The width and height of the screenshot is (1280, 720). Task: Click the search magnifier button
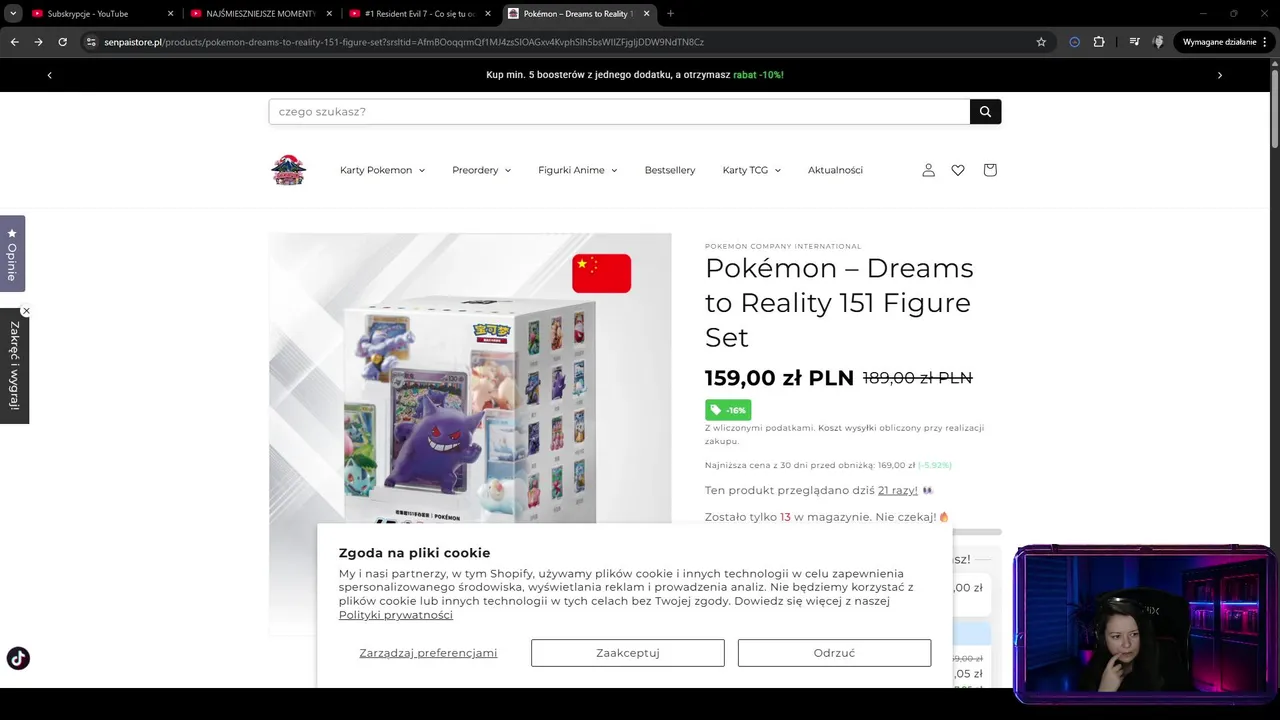(x=985, y=112)
